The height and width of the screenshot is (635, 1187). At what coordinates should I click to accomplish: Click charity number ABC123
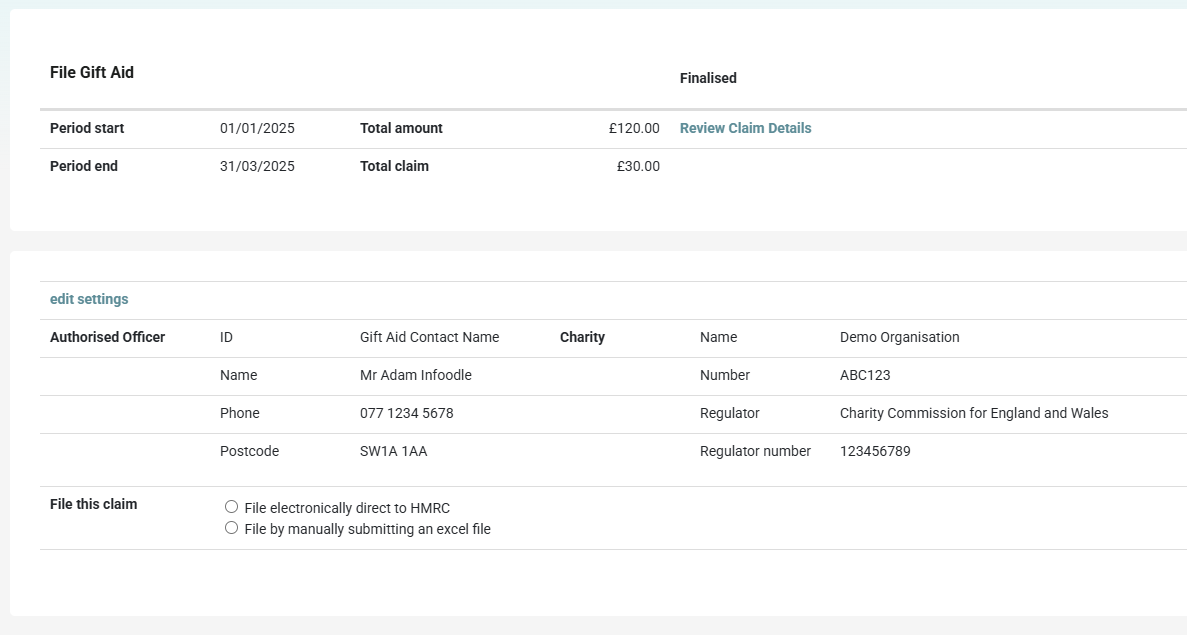[x=865, y=375]
